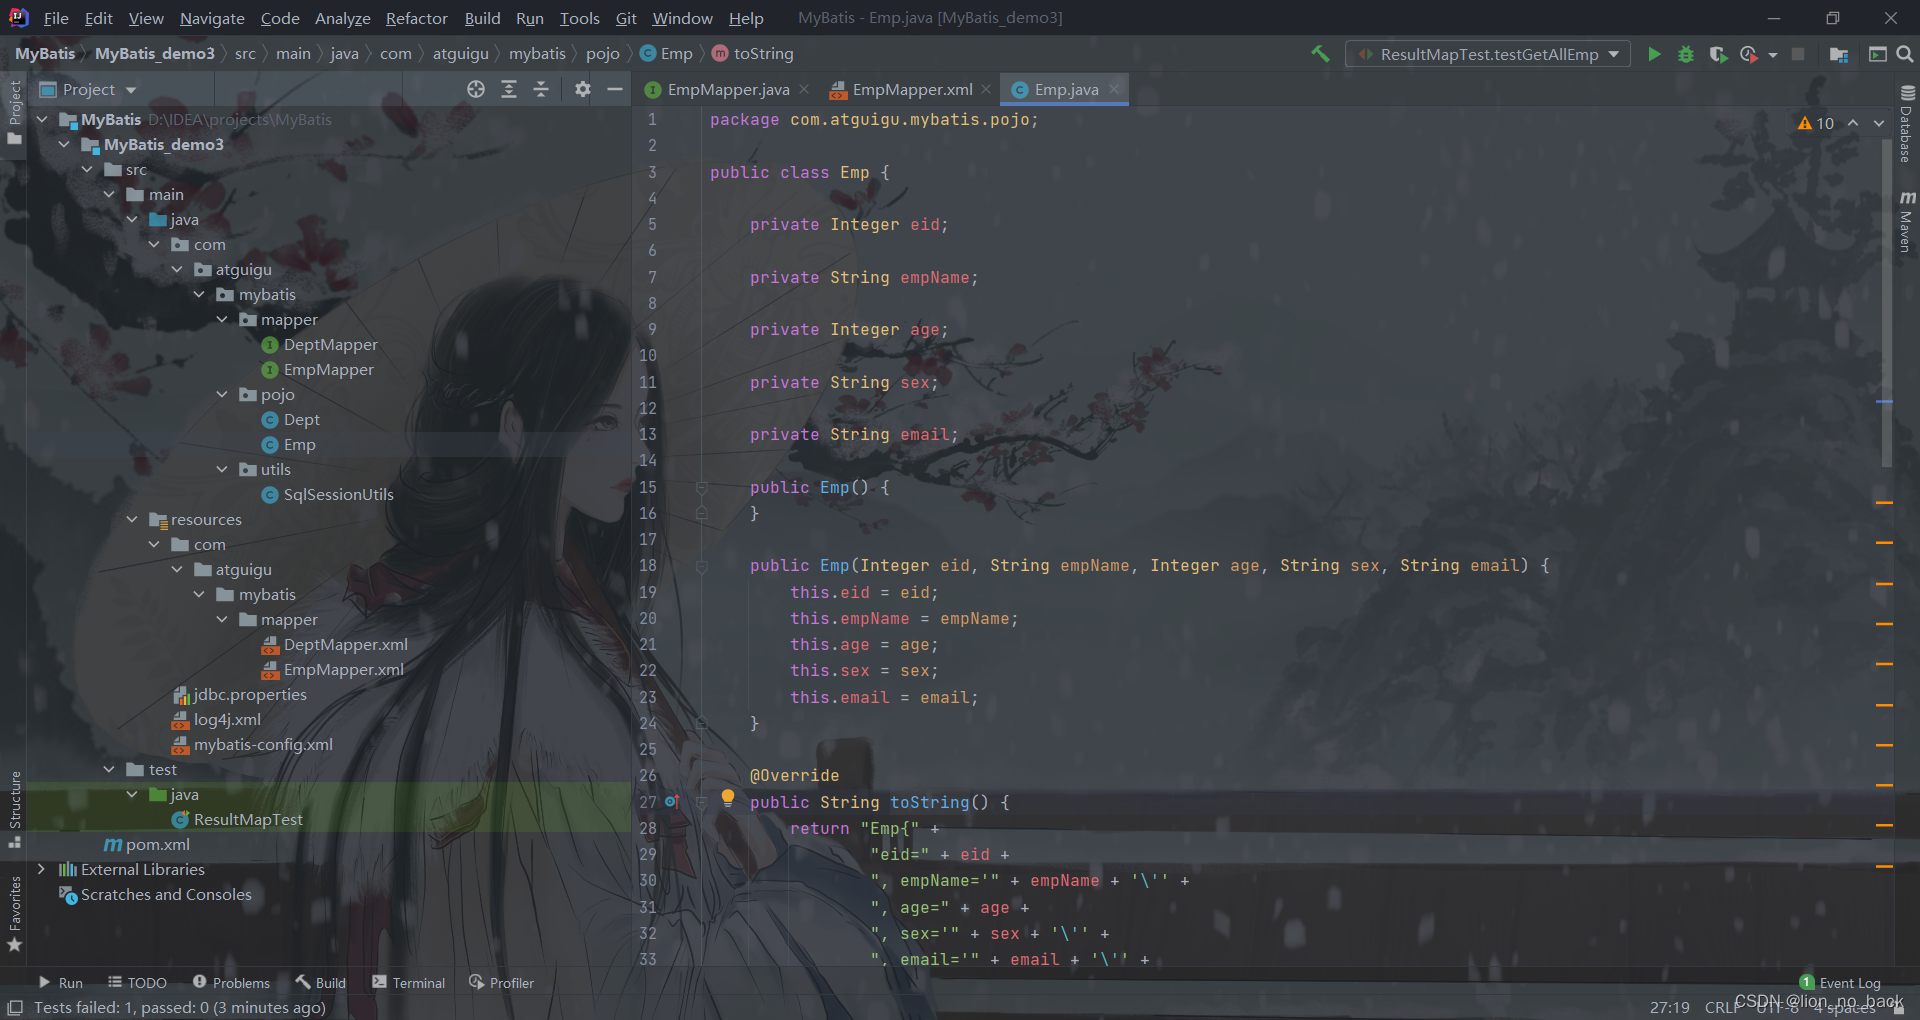Open Search Everywhere magnifier icon

pos(1905,54)
